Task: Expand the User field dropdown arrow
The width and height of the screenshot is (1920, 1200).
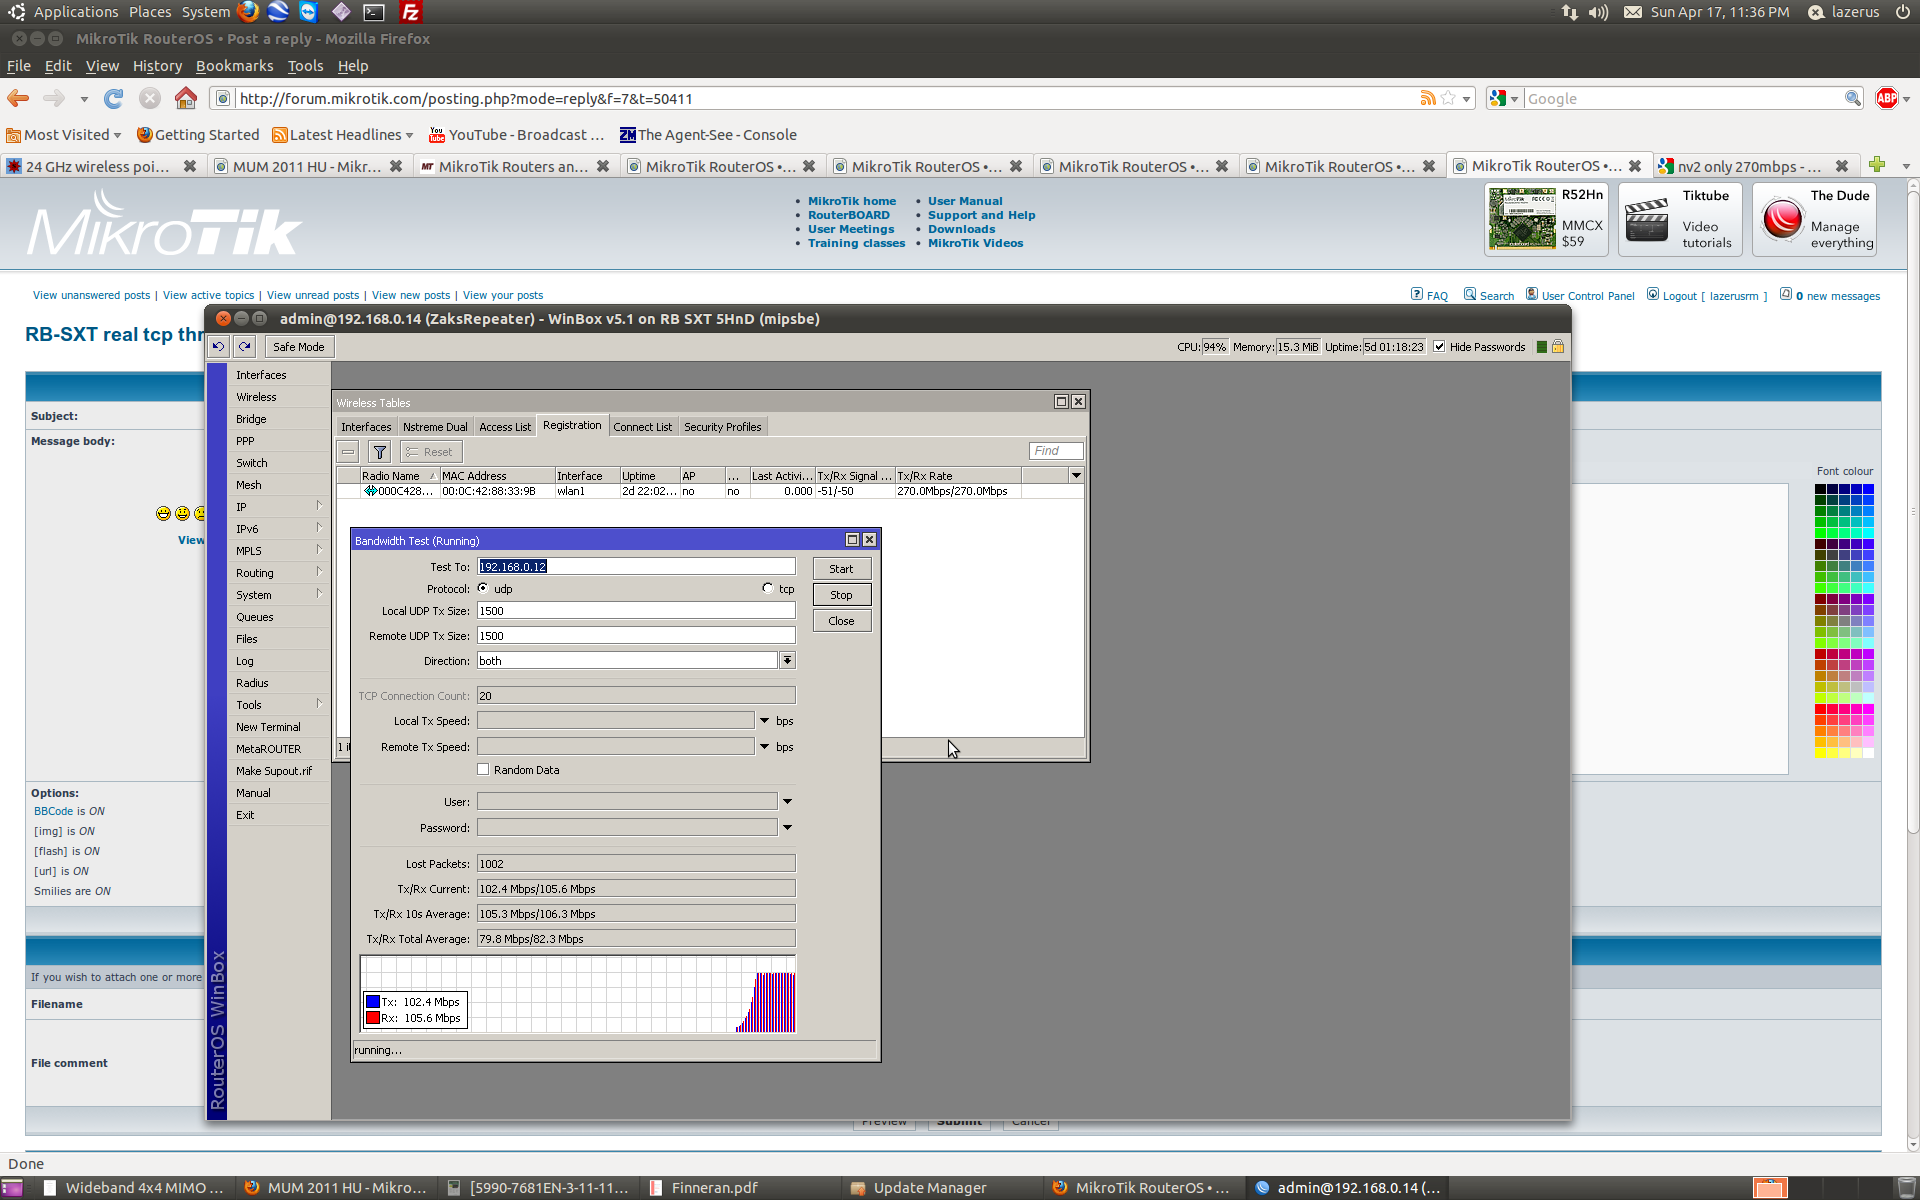Action: tap(787, 801)
